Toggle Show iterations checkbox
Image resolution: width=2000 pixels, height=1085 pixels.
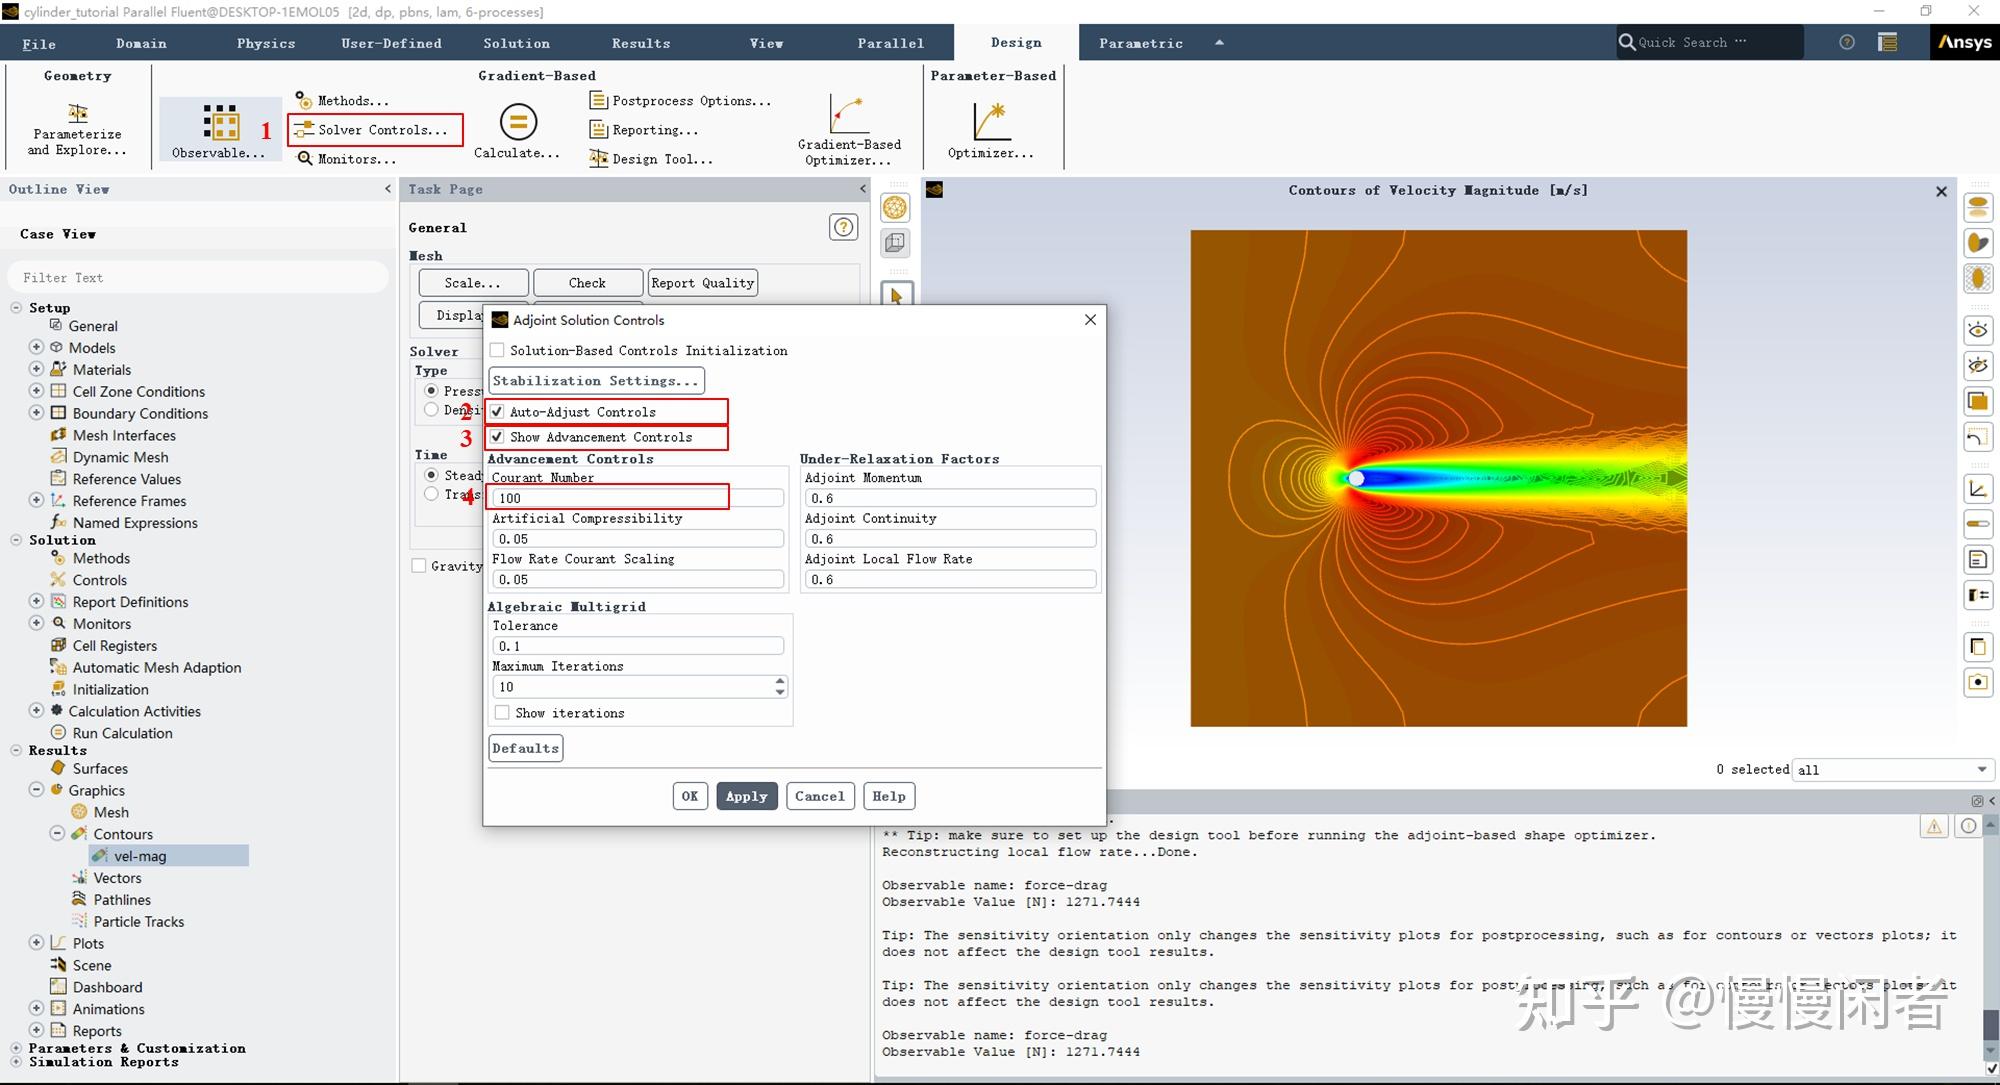502,713
